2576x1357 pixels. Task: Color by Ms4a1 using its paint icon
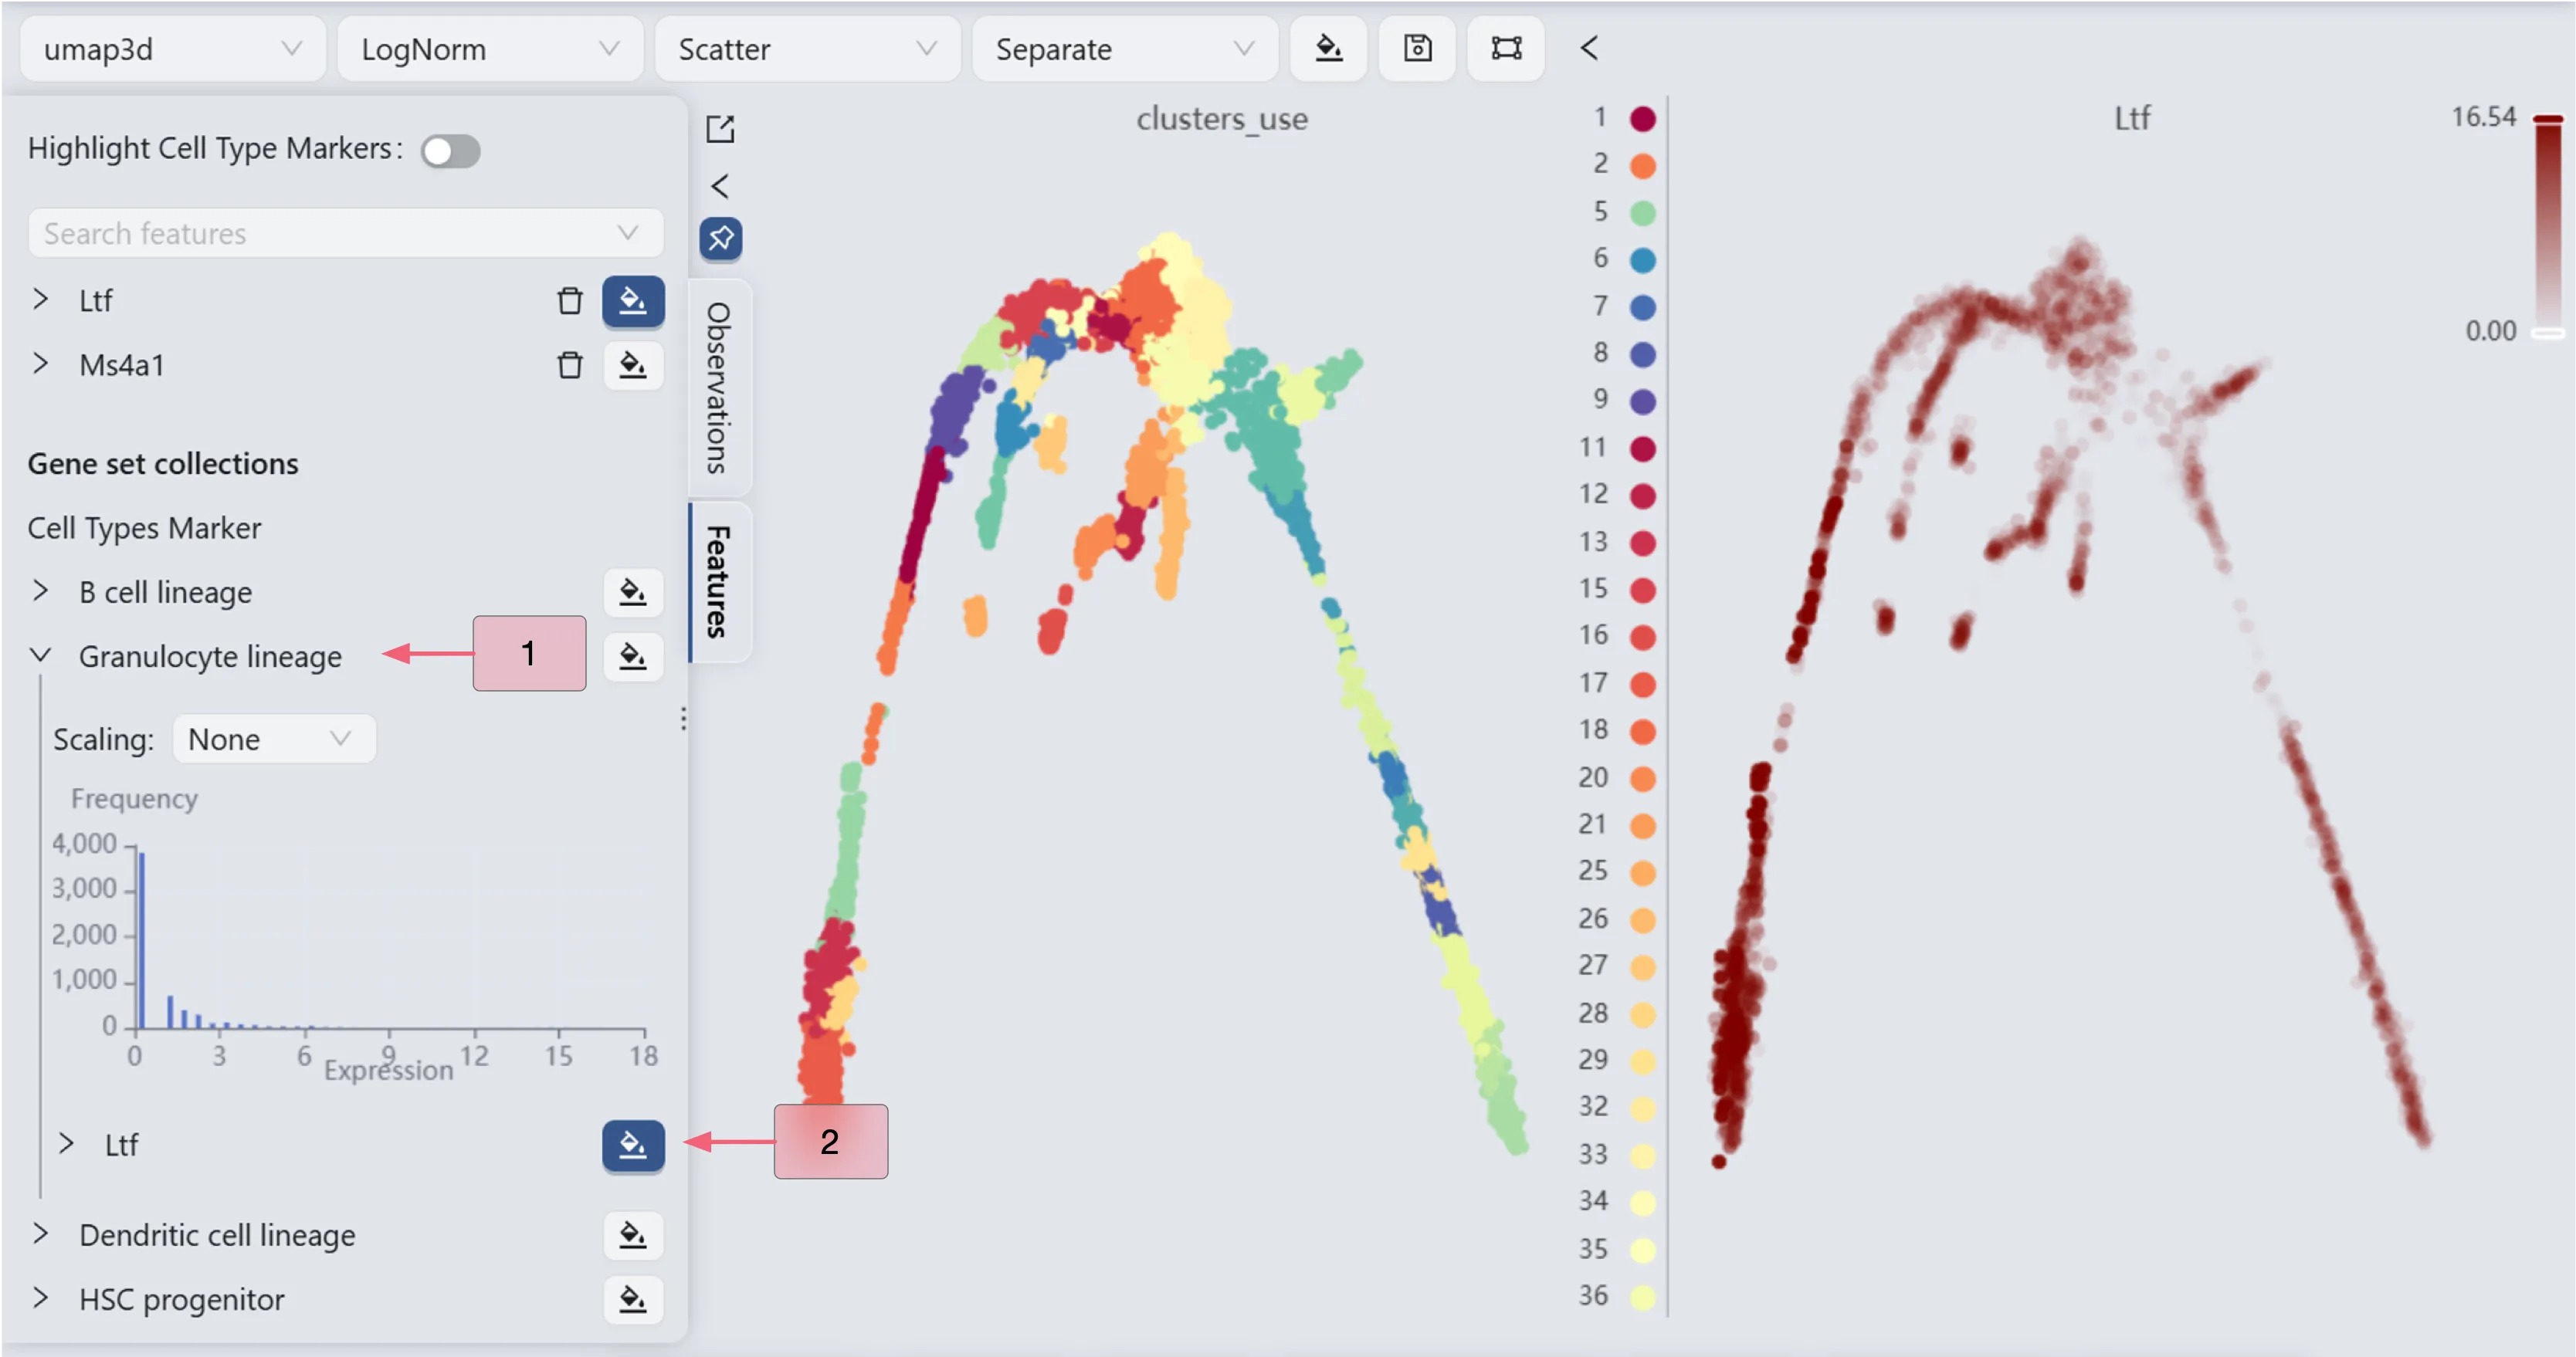(632, 365)
